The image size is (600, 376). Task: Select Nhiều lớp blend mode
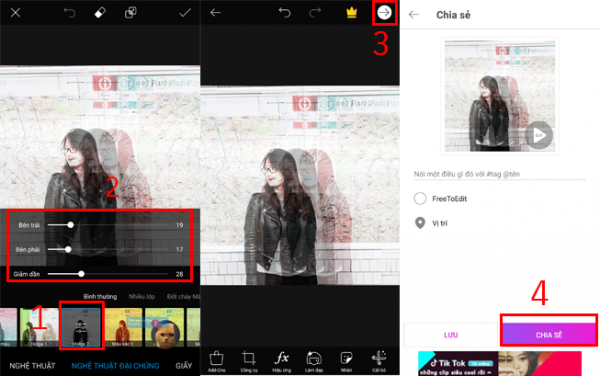[142, 296]
